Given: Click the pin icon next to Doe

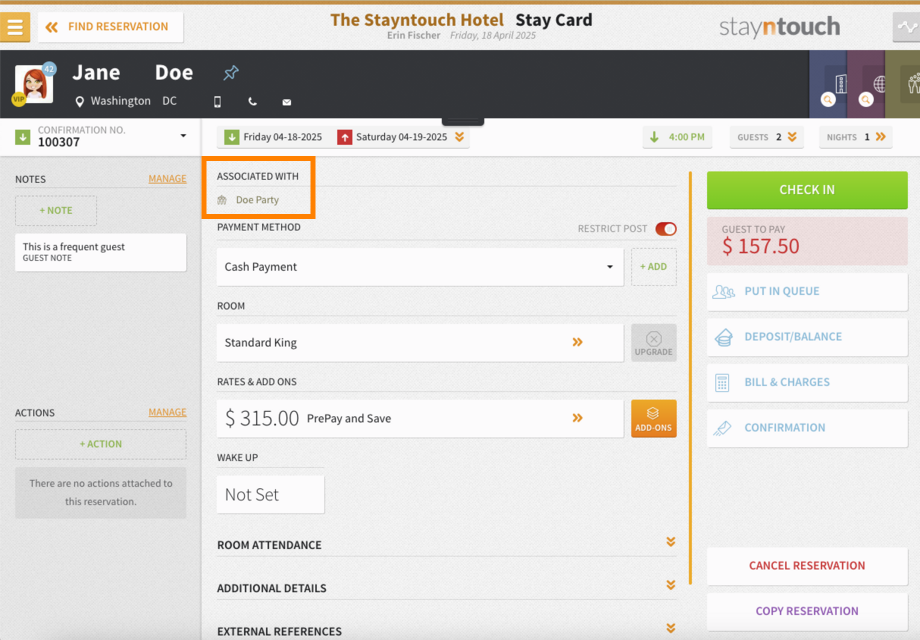Looking at the screenshot, I should point(231,73).
